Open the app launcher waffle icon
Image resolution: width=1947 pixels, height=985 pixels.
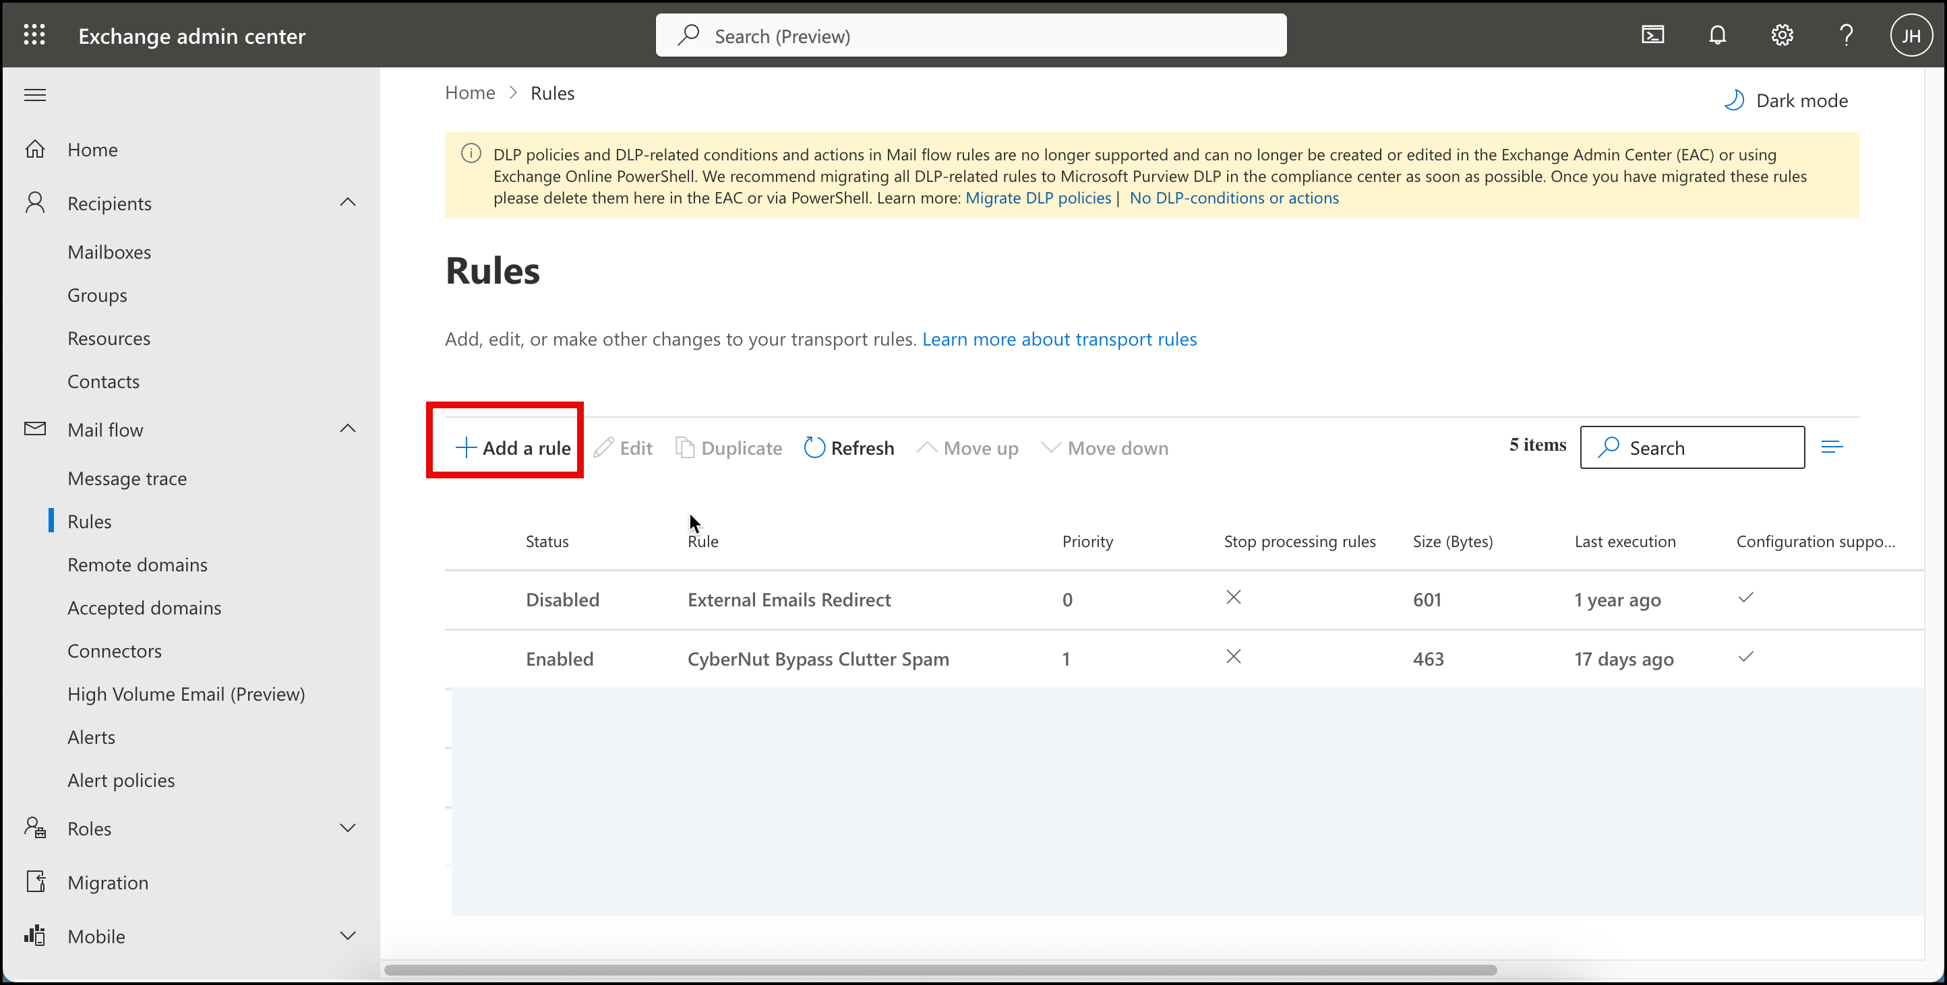click(33, 34)
